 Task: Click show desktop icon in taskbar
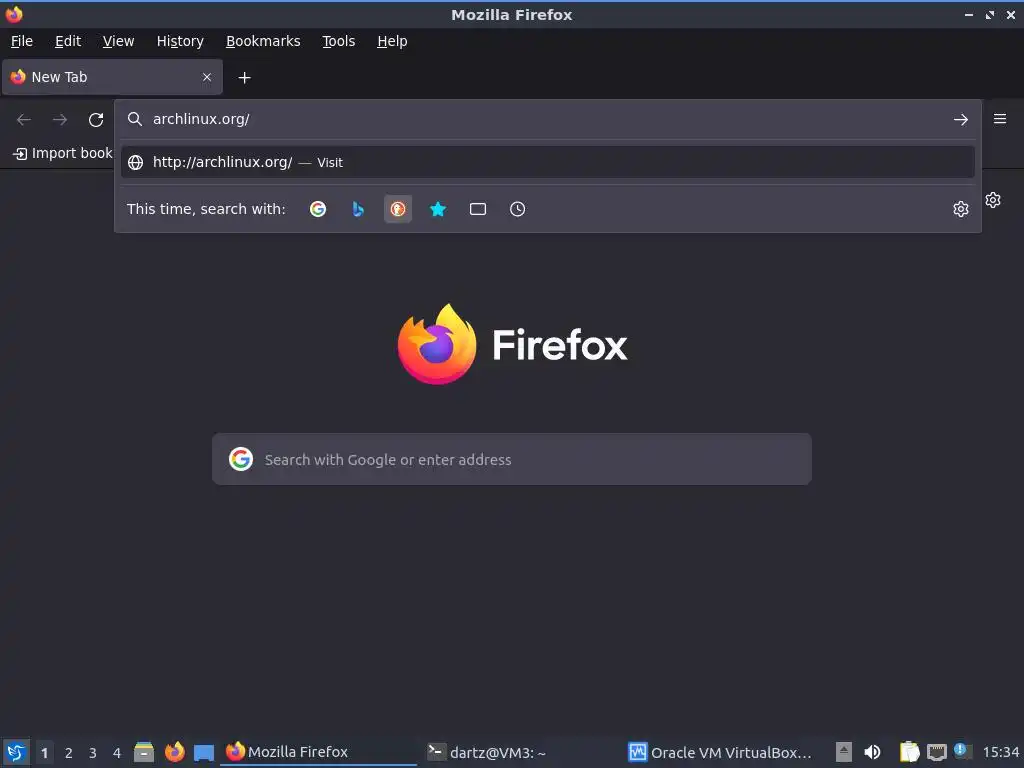204,752
